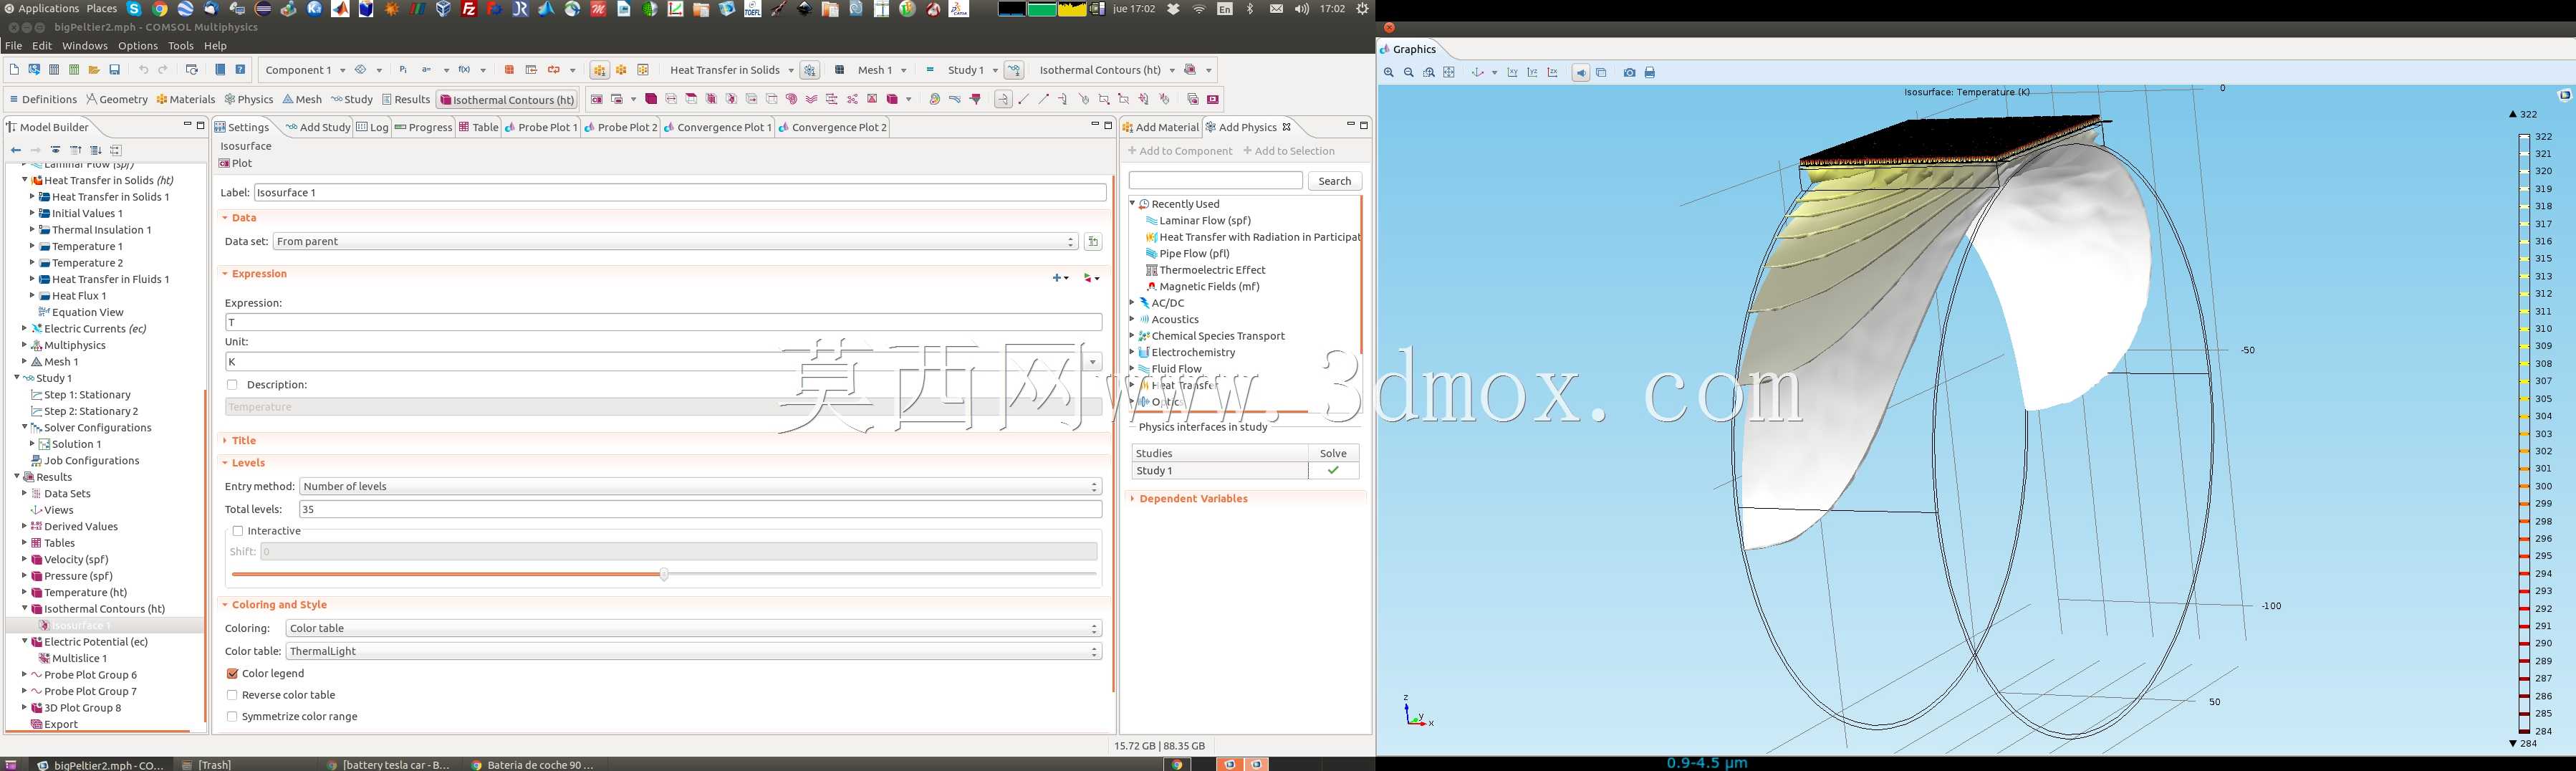The height and width of the screenshot is (771, 2576).
Task: Open the Coloring dropdown
Action: pyautogui.click(x=694, y=629)
